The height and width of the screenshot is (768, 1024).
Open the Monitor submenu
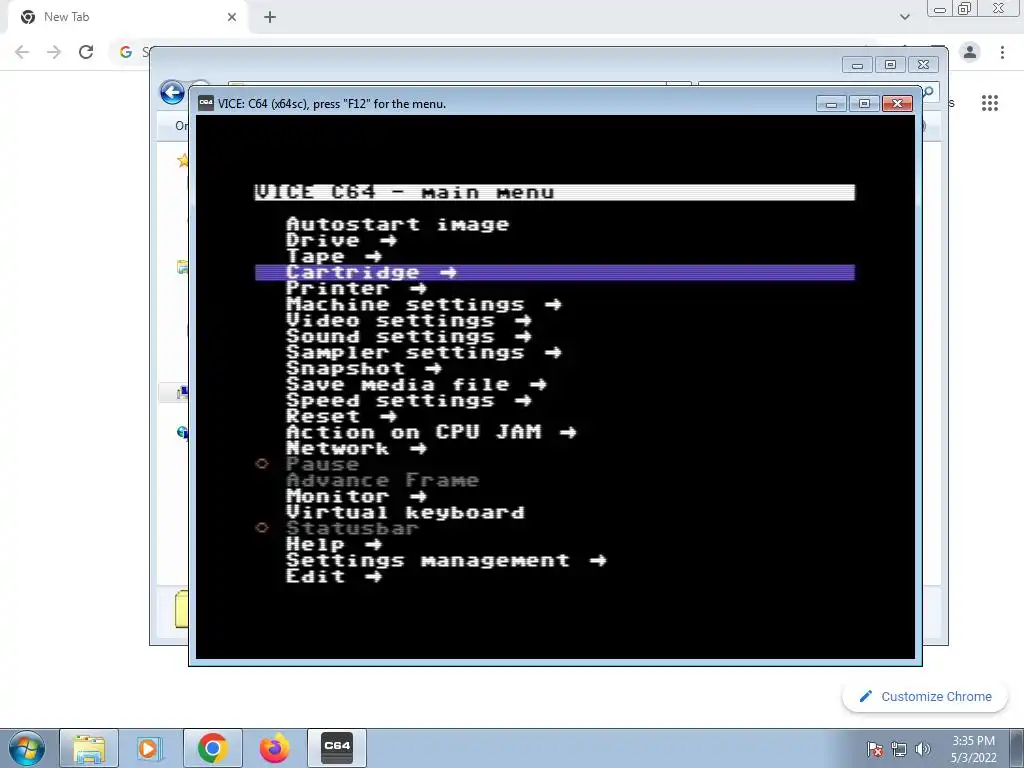[357, 496]
